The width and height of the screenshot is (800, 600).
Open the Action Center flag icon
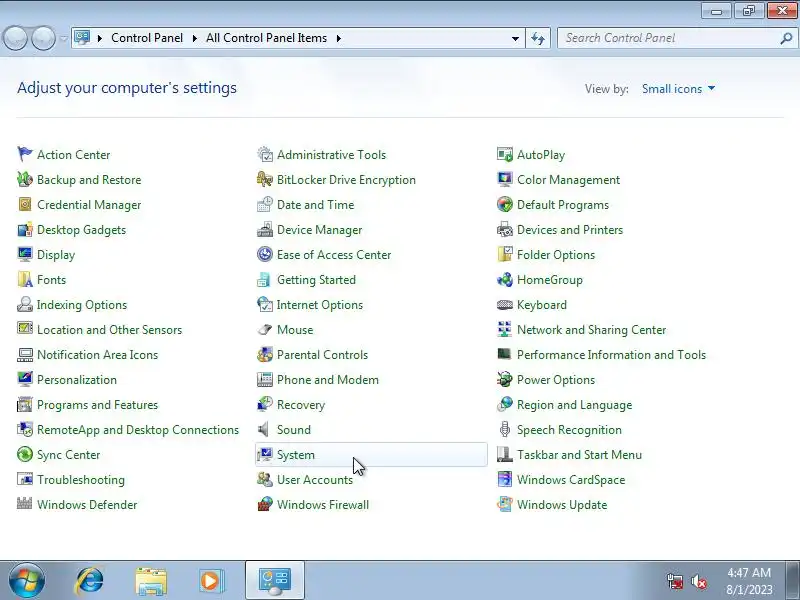click(24, 154)
